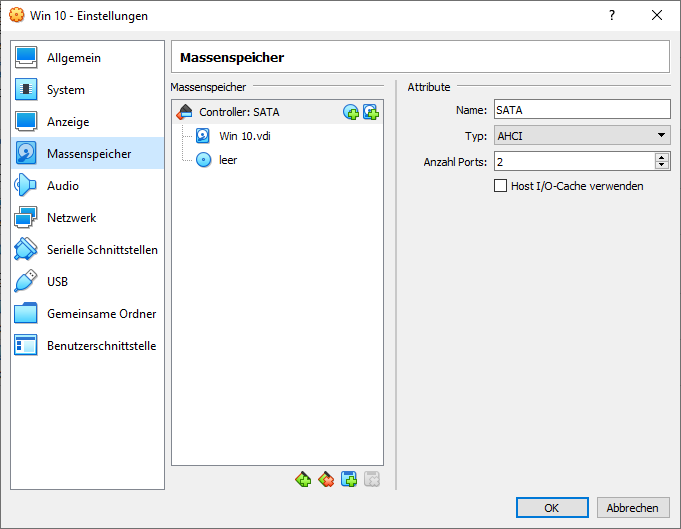Add a new storage attachment
The width and height of the screenshot is (681, 529).
[x=349, y=479]
